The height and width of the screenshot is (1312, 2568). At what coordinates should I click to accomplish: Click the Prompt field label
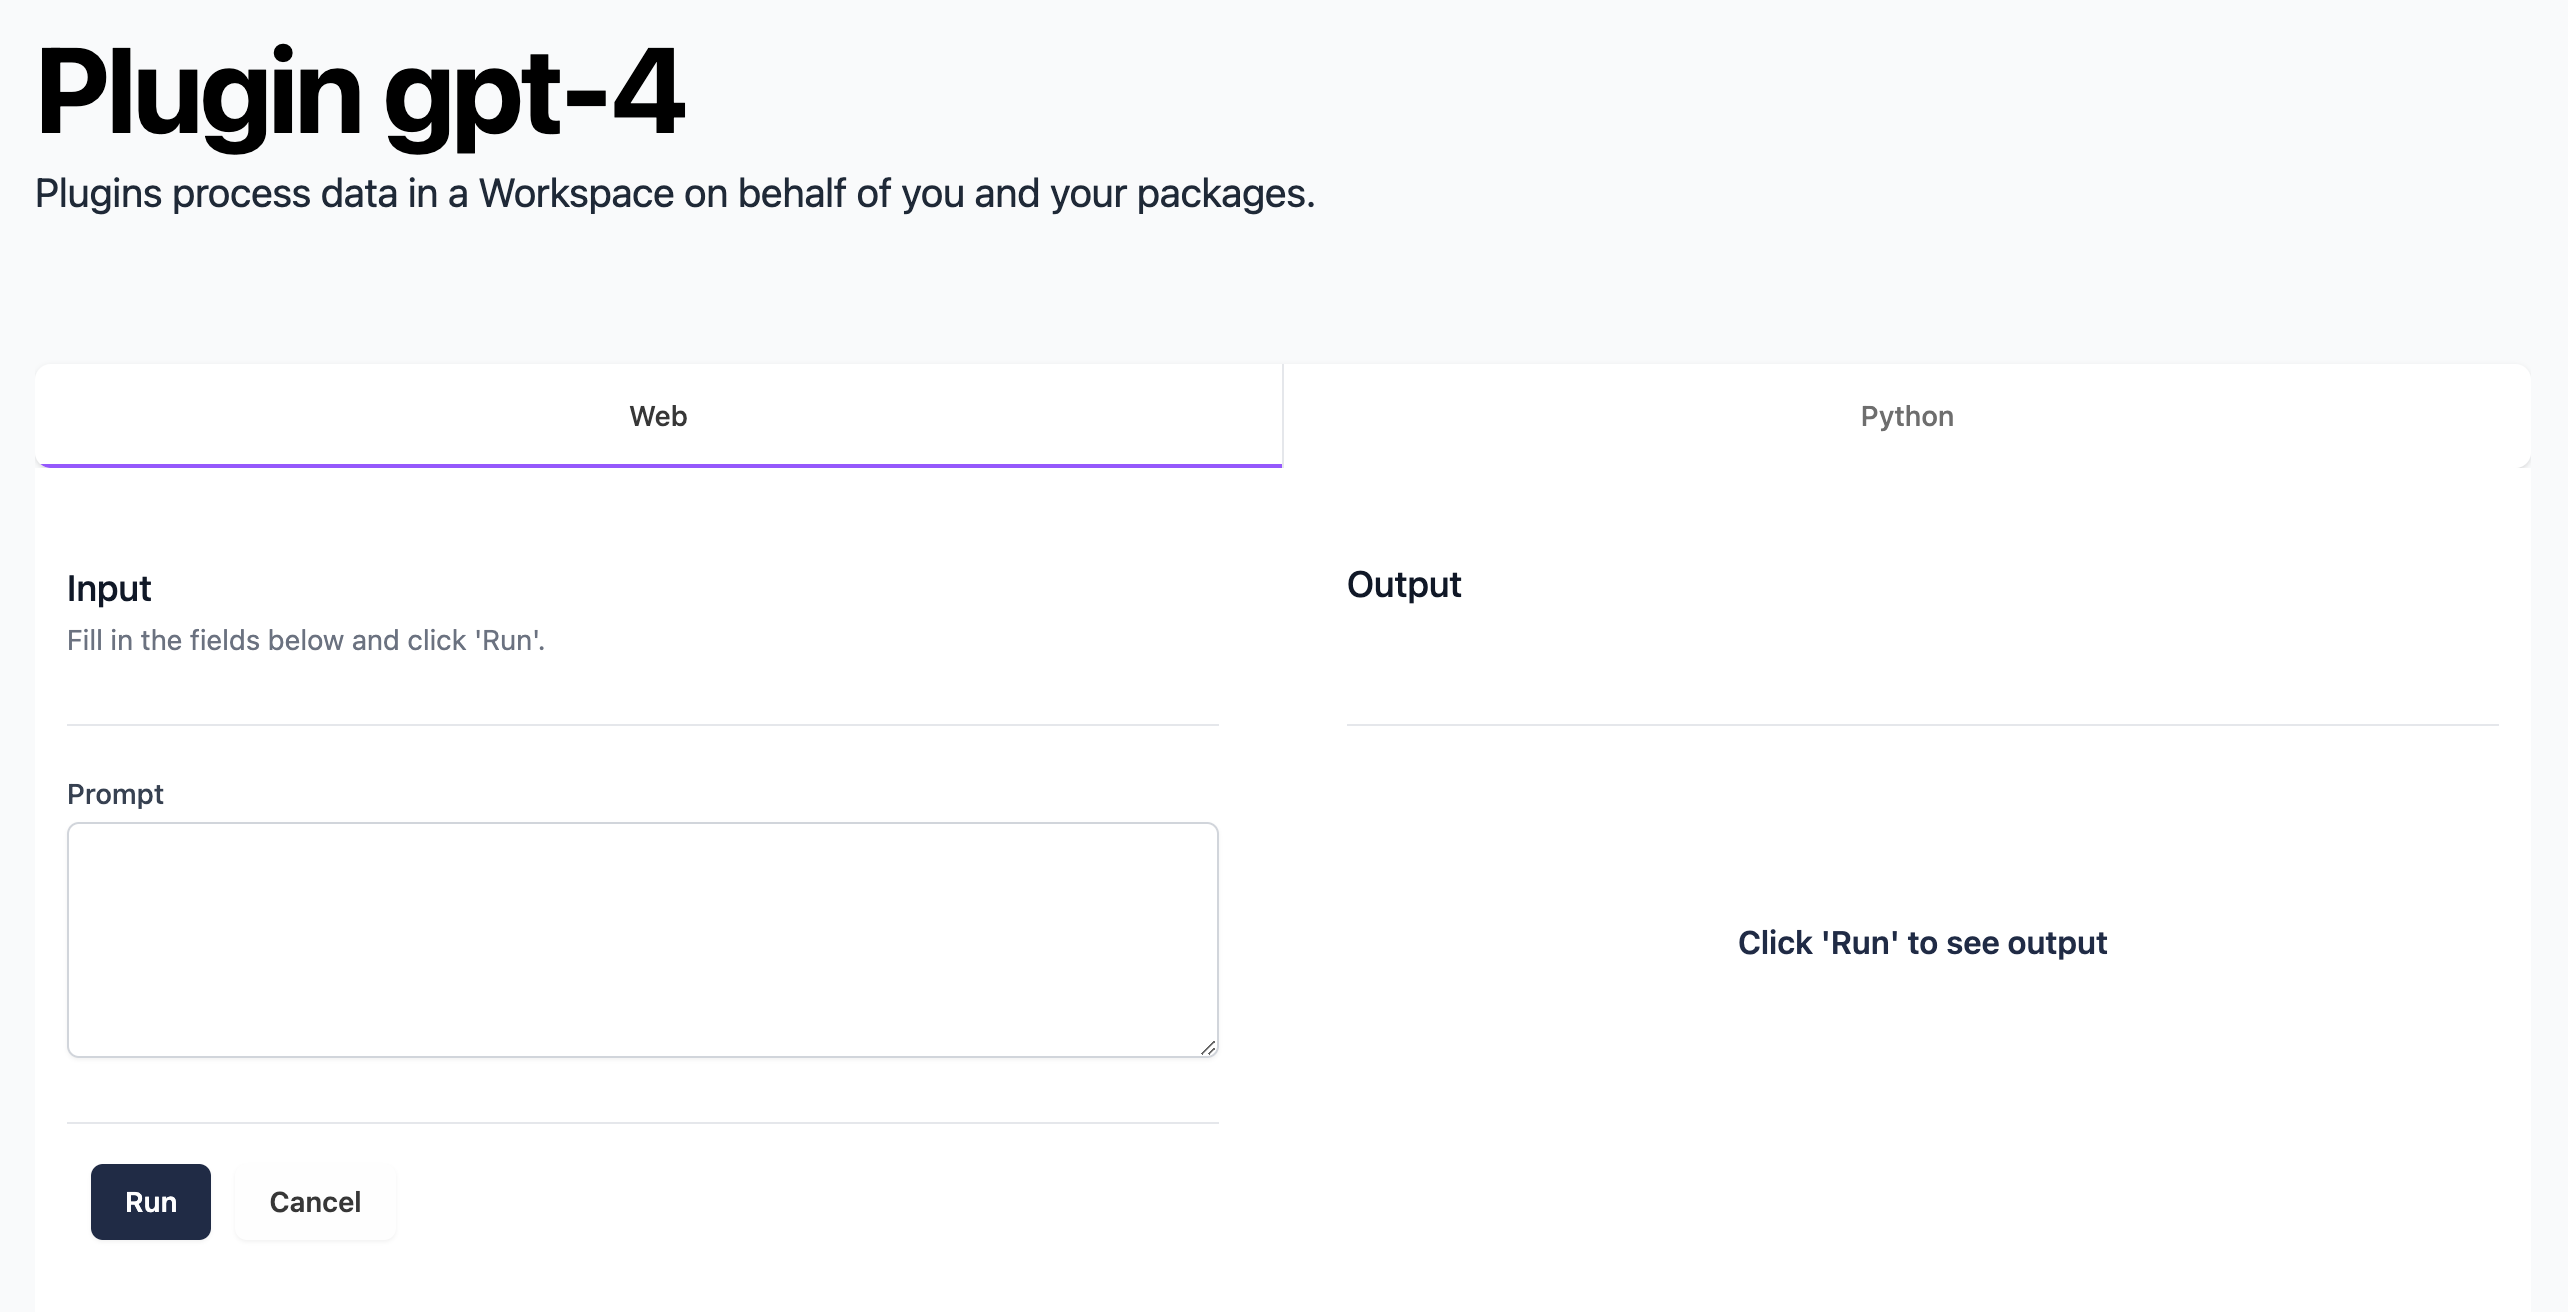[x=115, y=794]
